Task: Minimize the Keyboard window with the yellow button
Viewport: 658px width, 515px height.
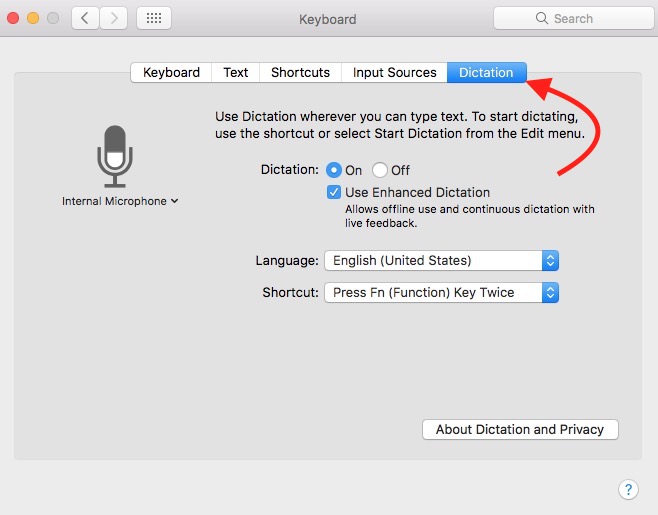Action: 33,18
